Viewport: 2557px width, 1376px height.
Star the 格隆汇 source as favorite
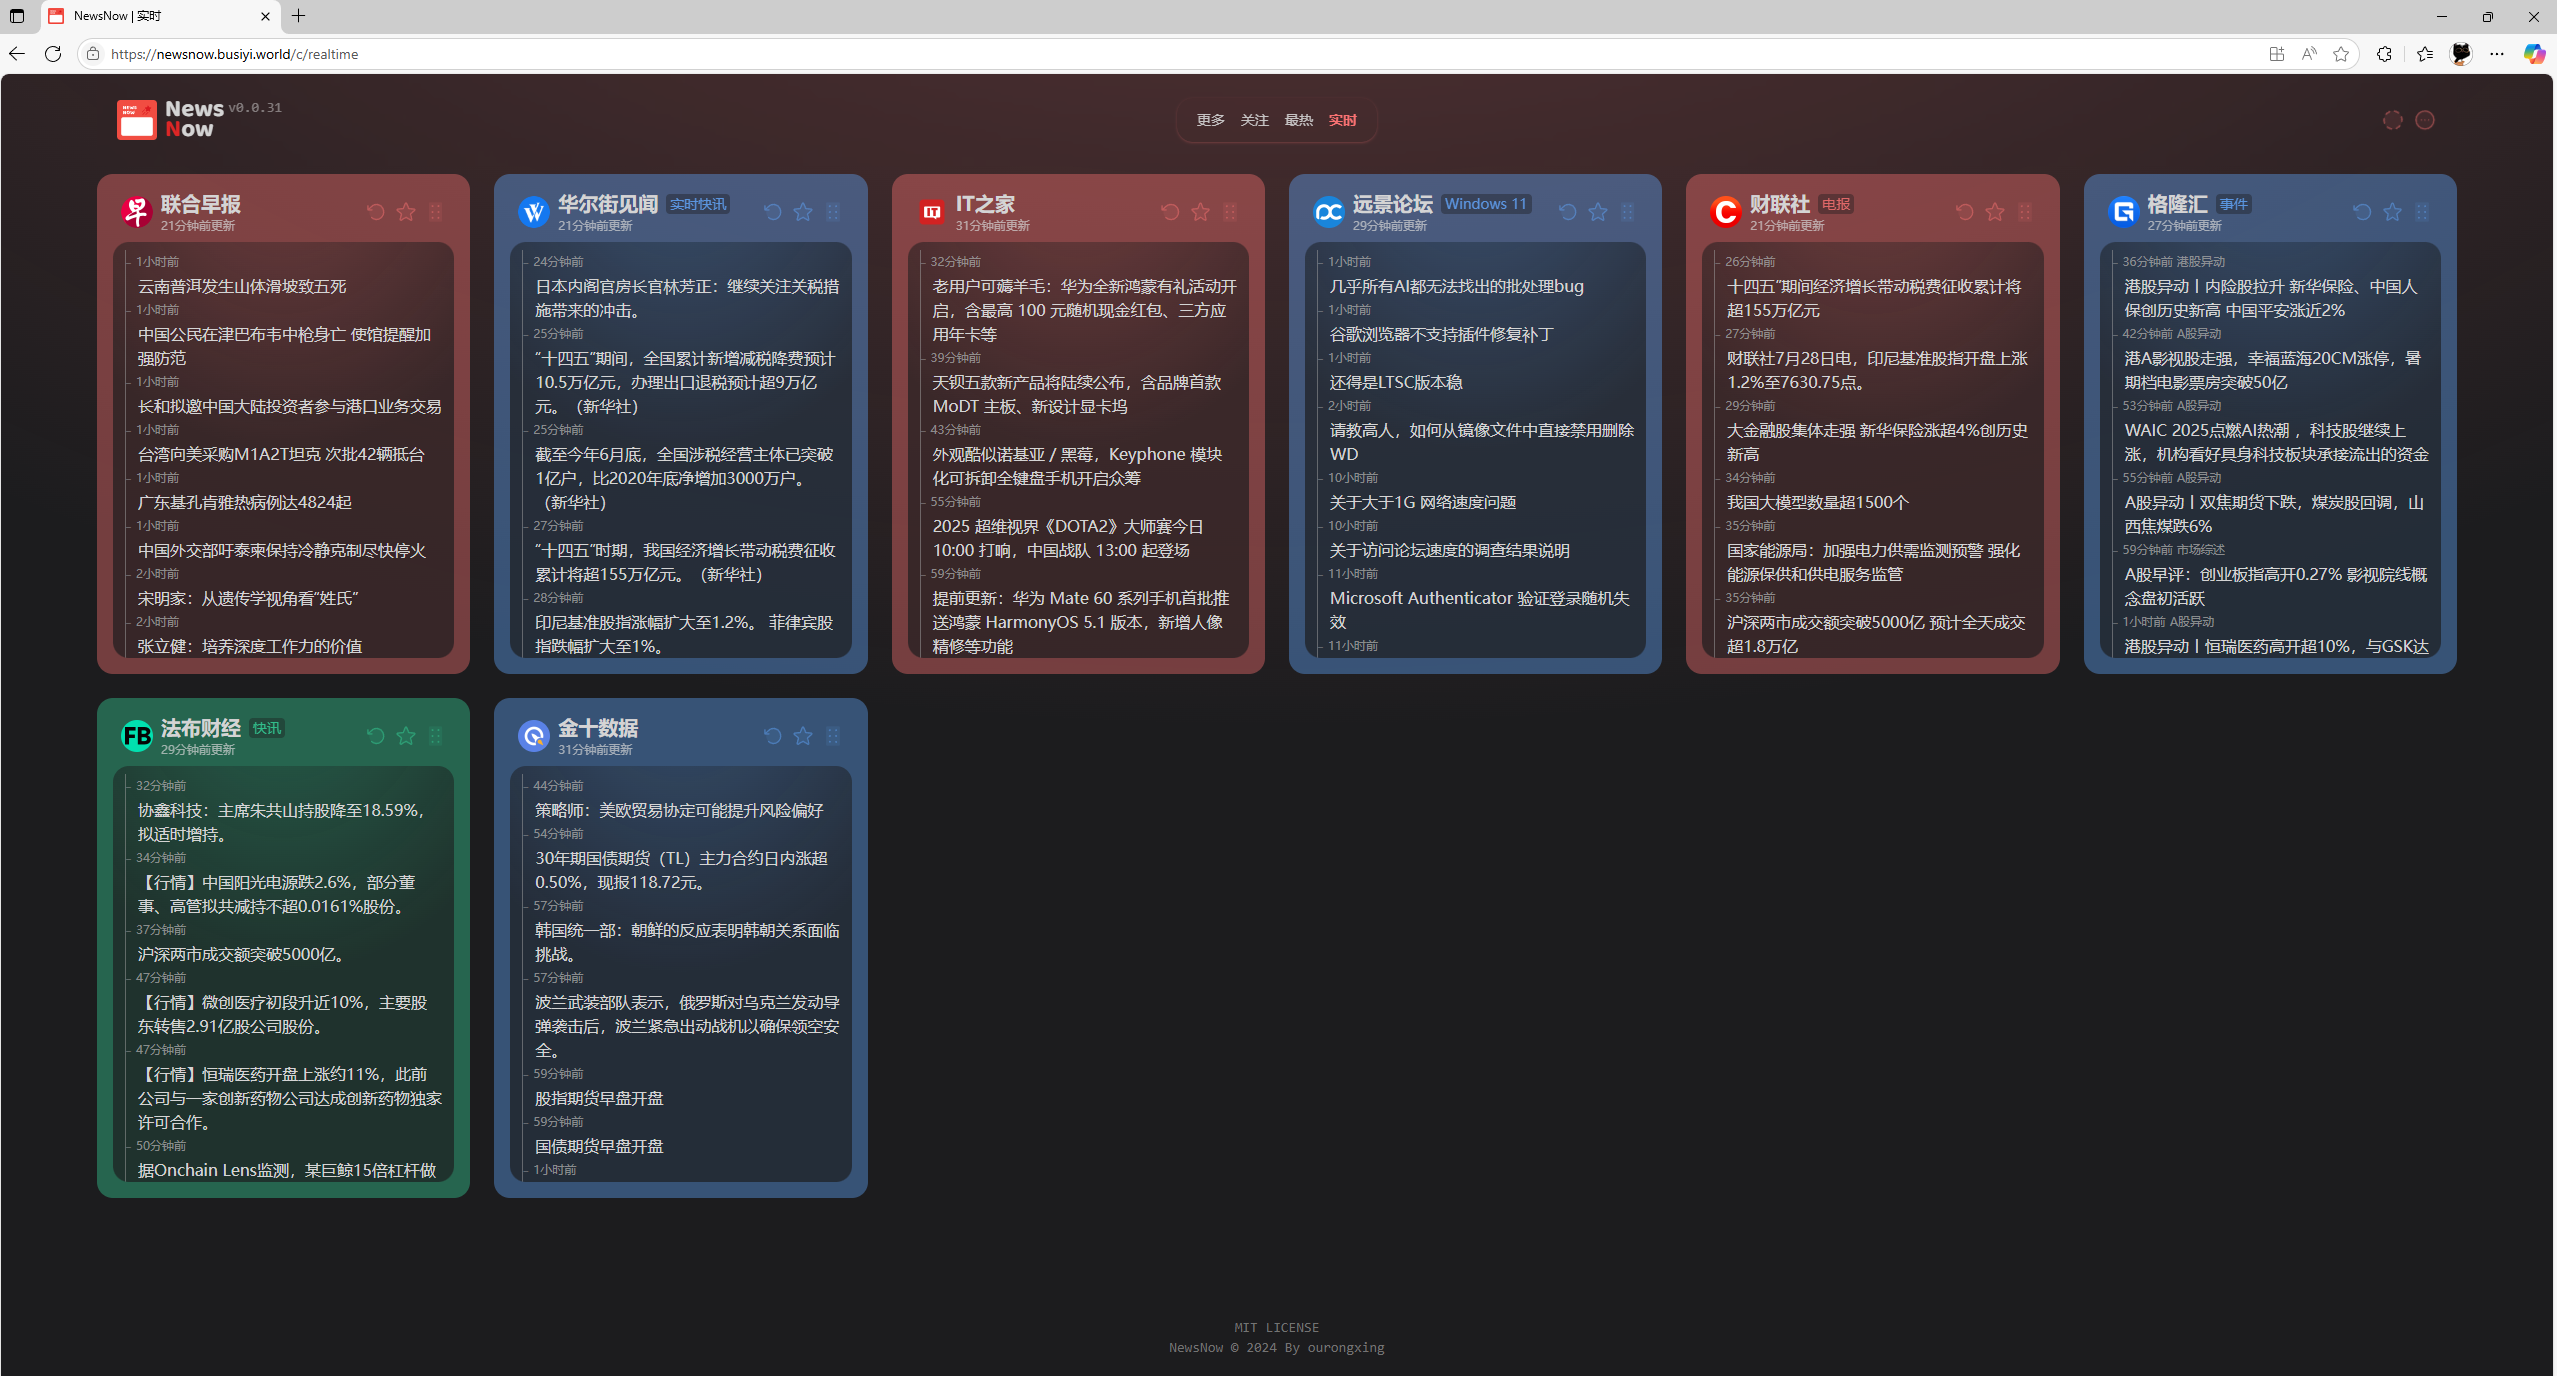2392,212
